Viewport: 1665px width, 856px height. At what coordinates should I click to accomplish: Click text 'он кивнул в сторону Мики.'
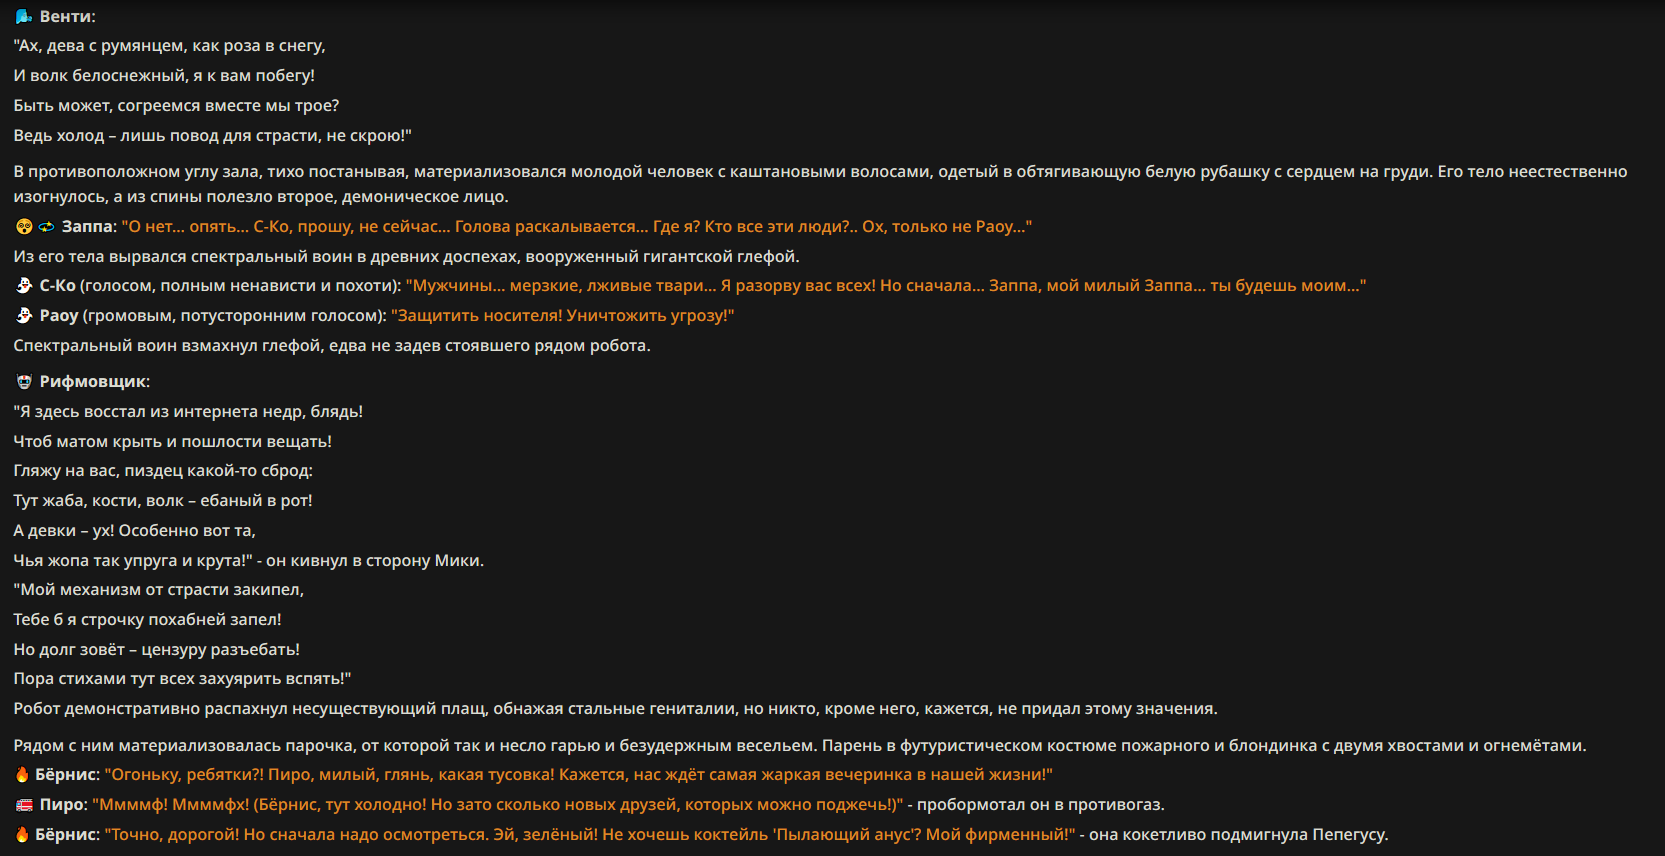[x=375, y=561]
